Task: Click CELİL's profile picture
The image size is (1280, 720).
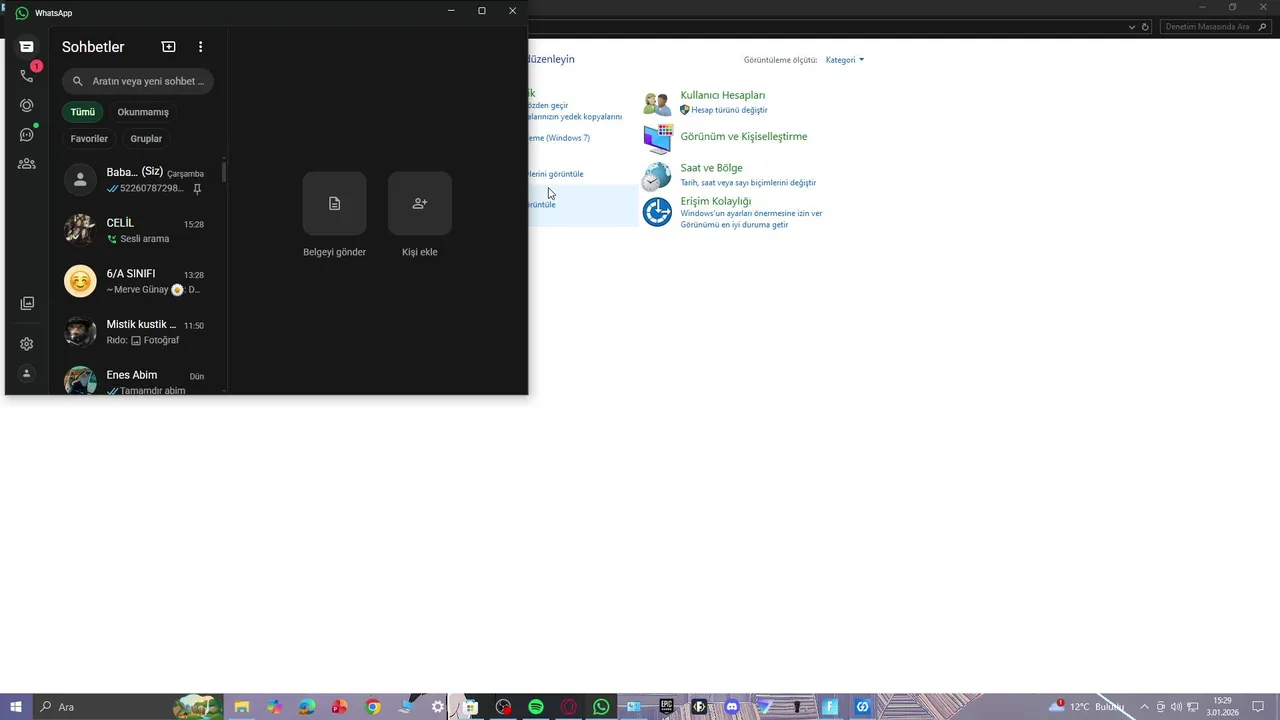Action: point(80,230)
